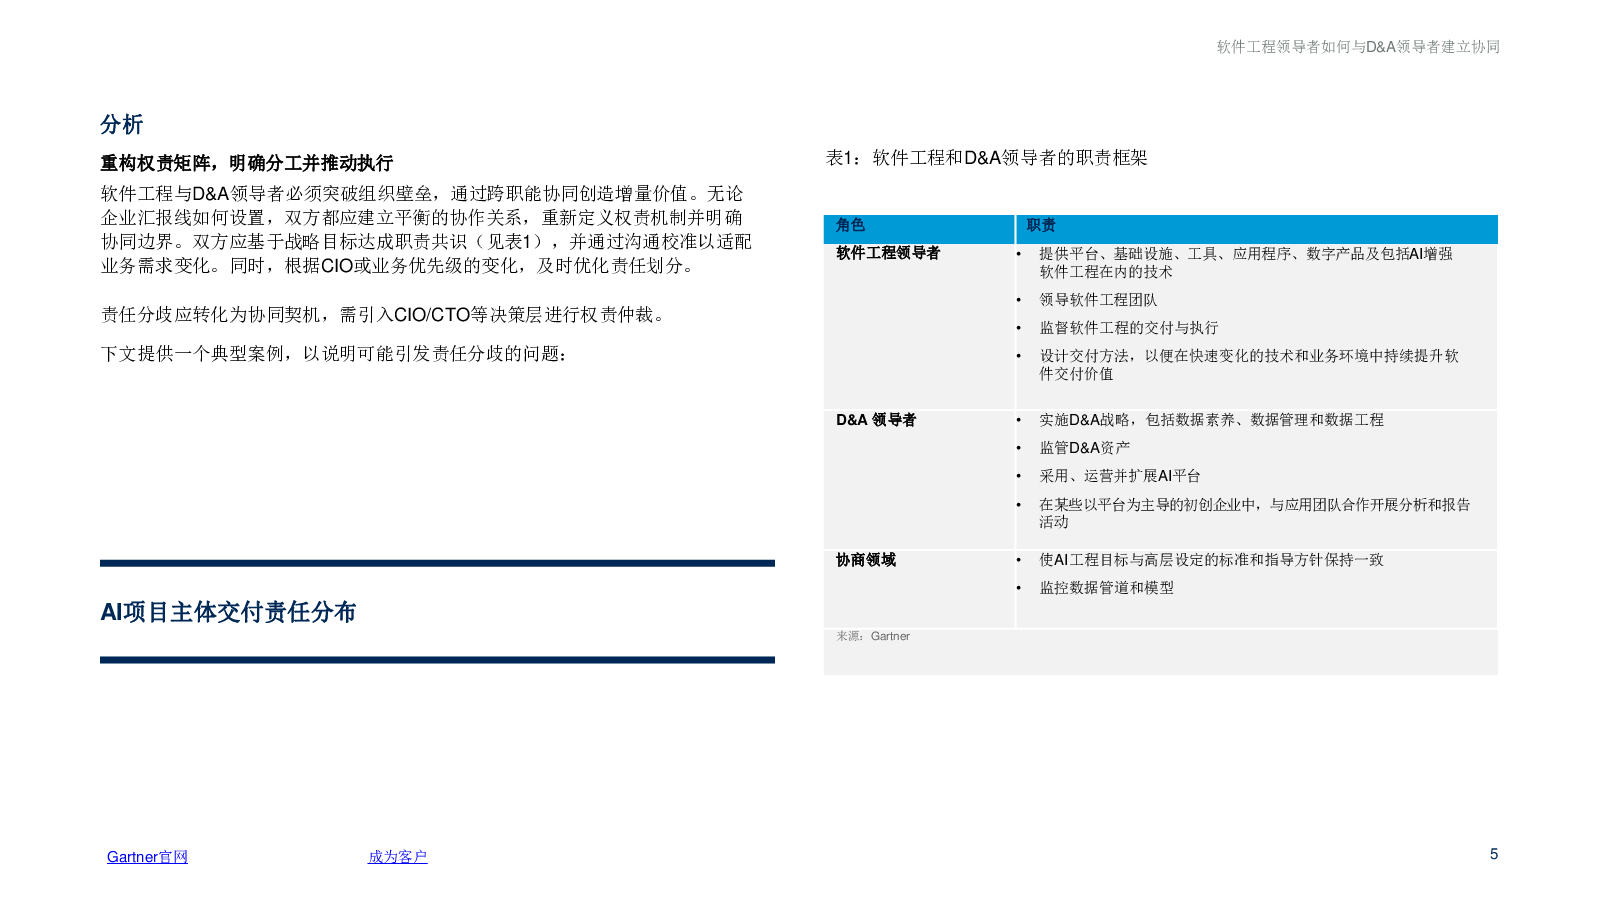Click the 来源：Gartner source note
The image size is (1598, 900).
click(873, 636)
